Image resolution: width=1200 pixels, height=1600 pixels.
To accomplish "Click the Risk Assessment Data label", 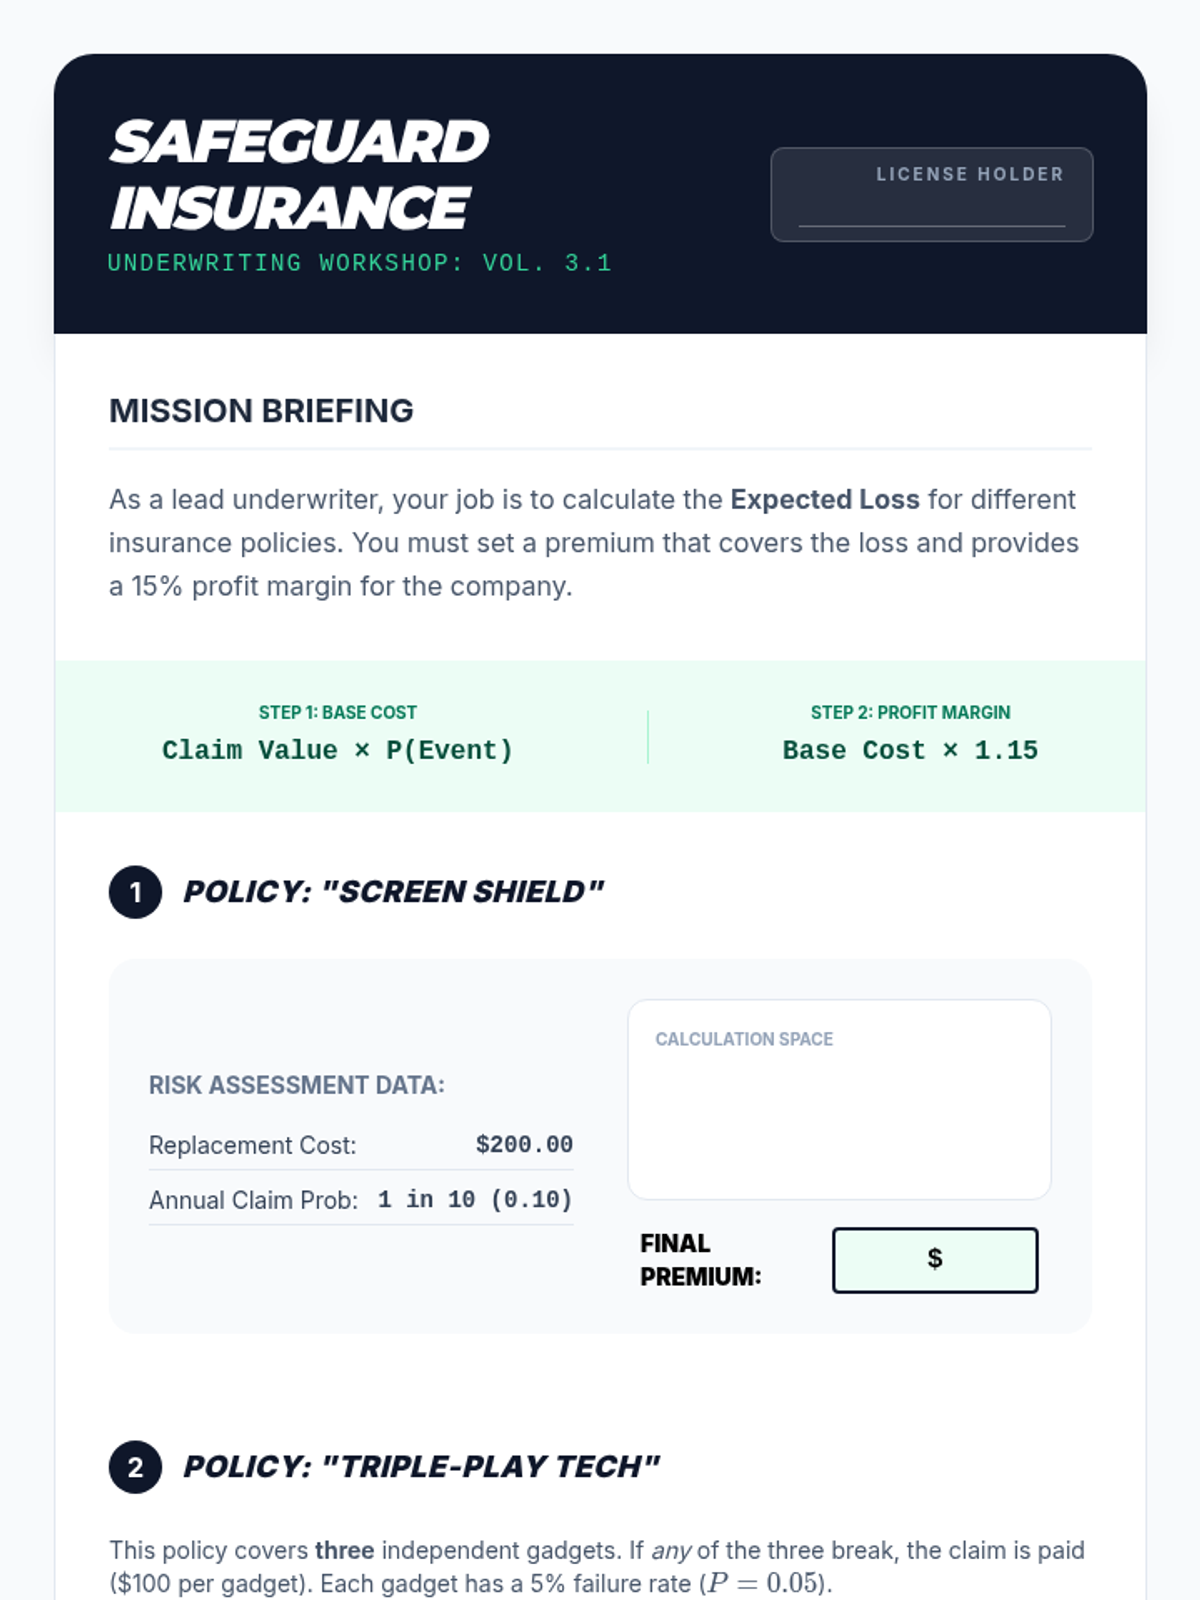I will point(297,1085).
